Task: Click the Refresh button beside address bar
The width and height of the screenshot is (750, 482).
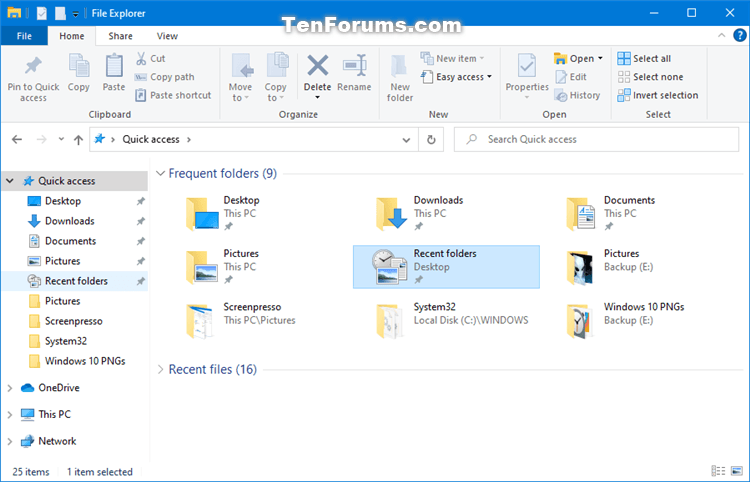Action: click(x=431, y=140)
